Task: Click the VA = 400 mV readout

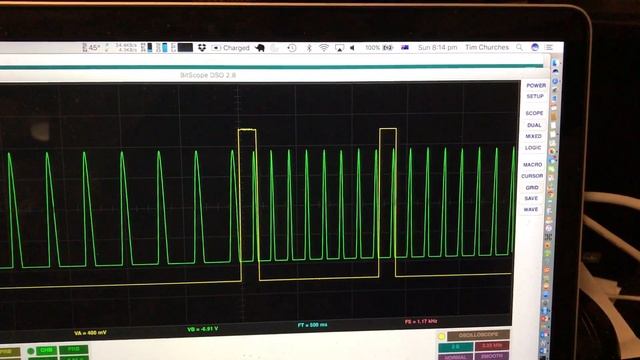Action: [x=90, y=333]
